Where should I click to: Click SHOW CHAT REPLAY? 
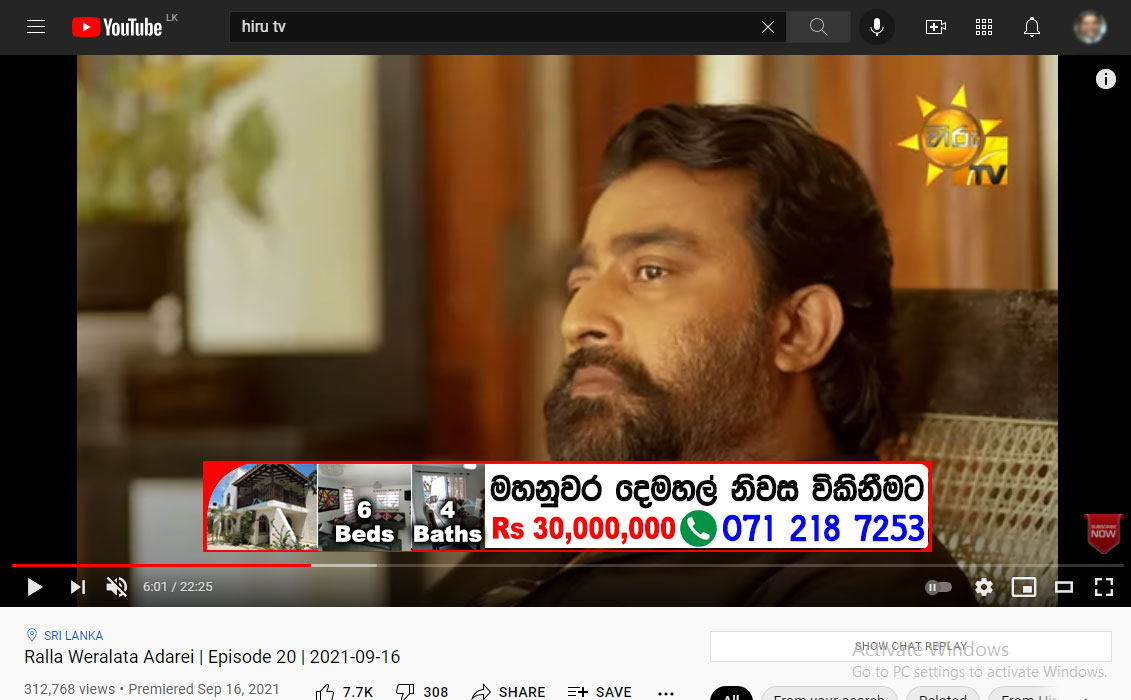click(x=910, y=646)
